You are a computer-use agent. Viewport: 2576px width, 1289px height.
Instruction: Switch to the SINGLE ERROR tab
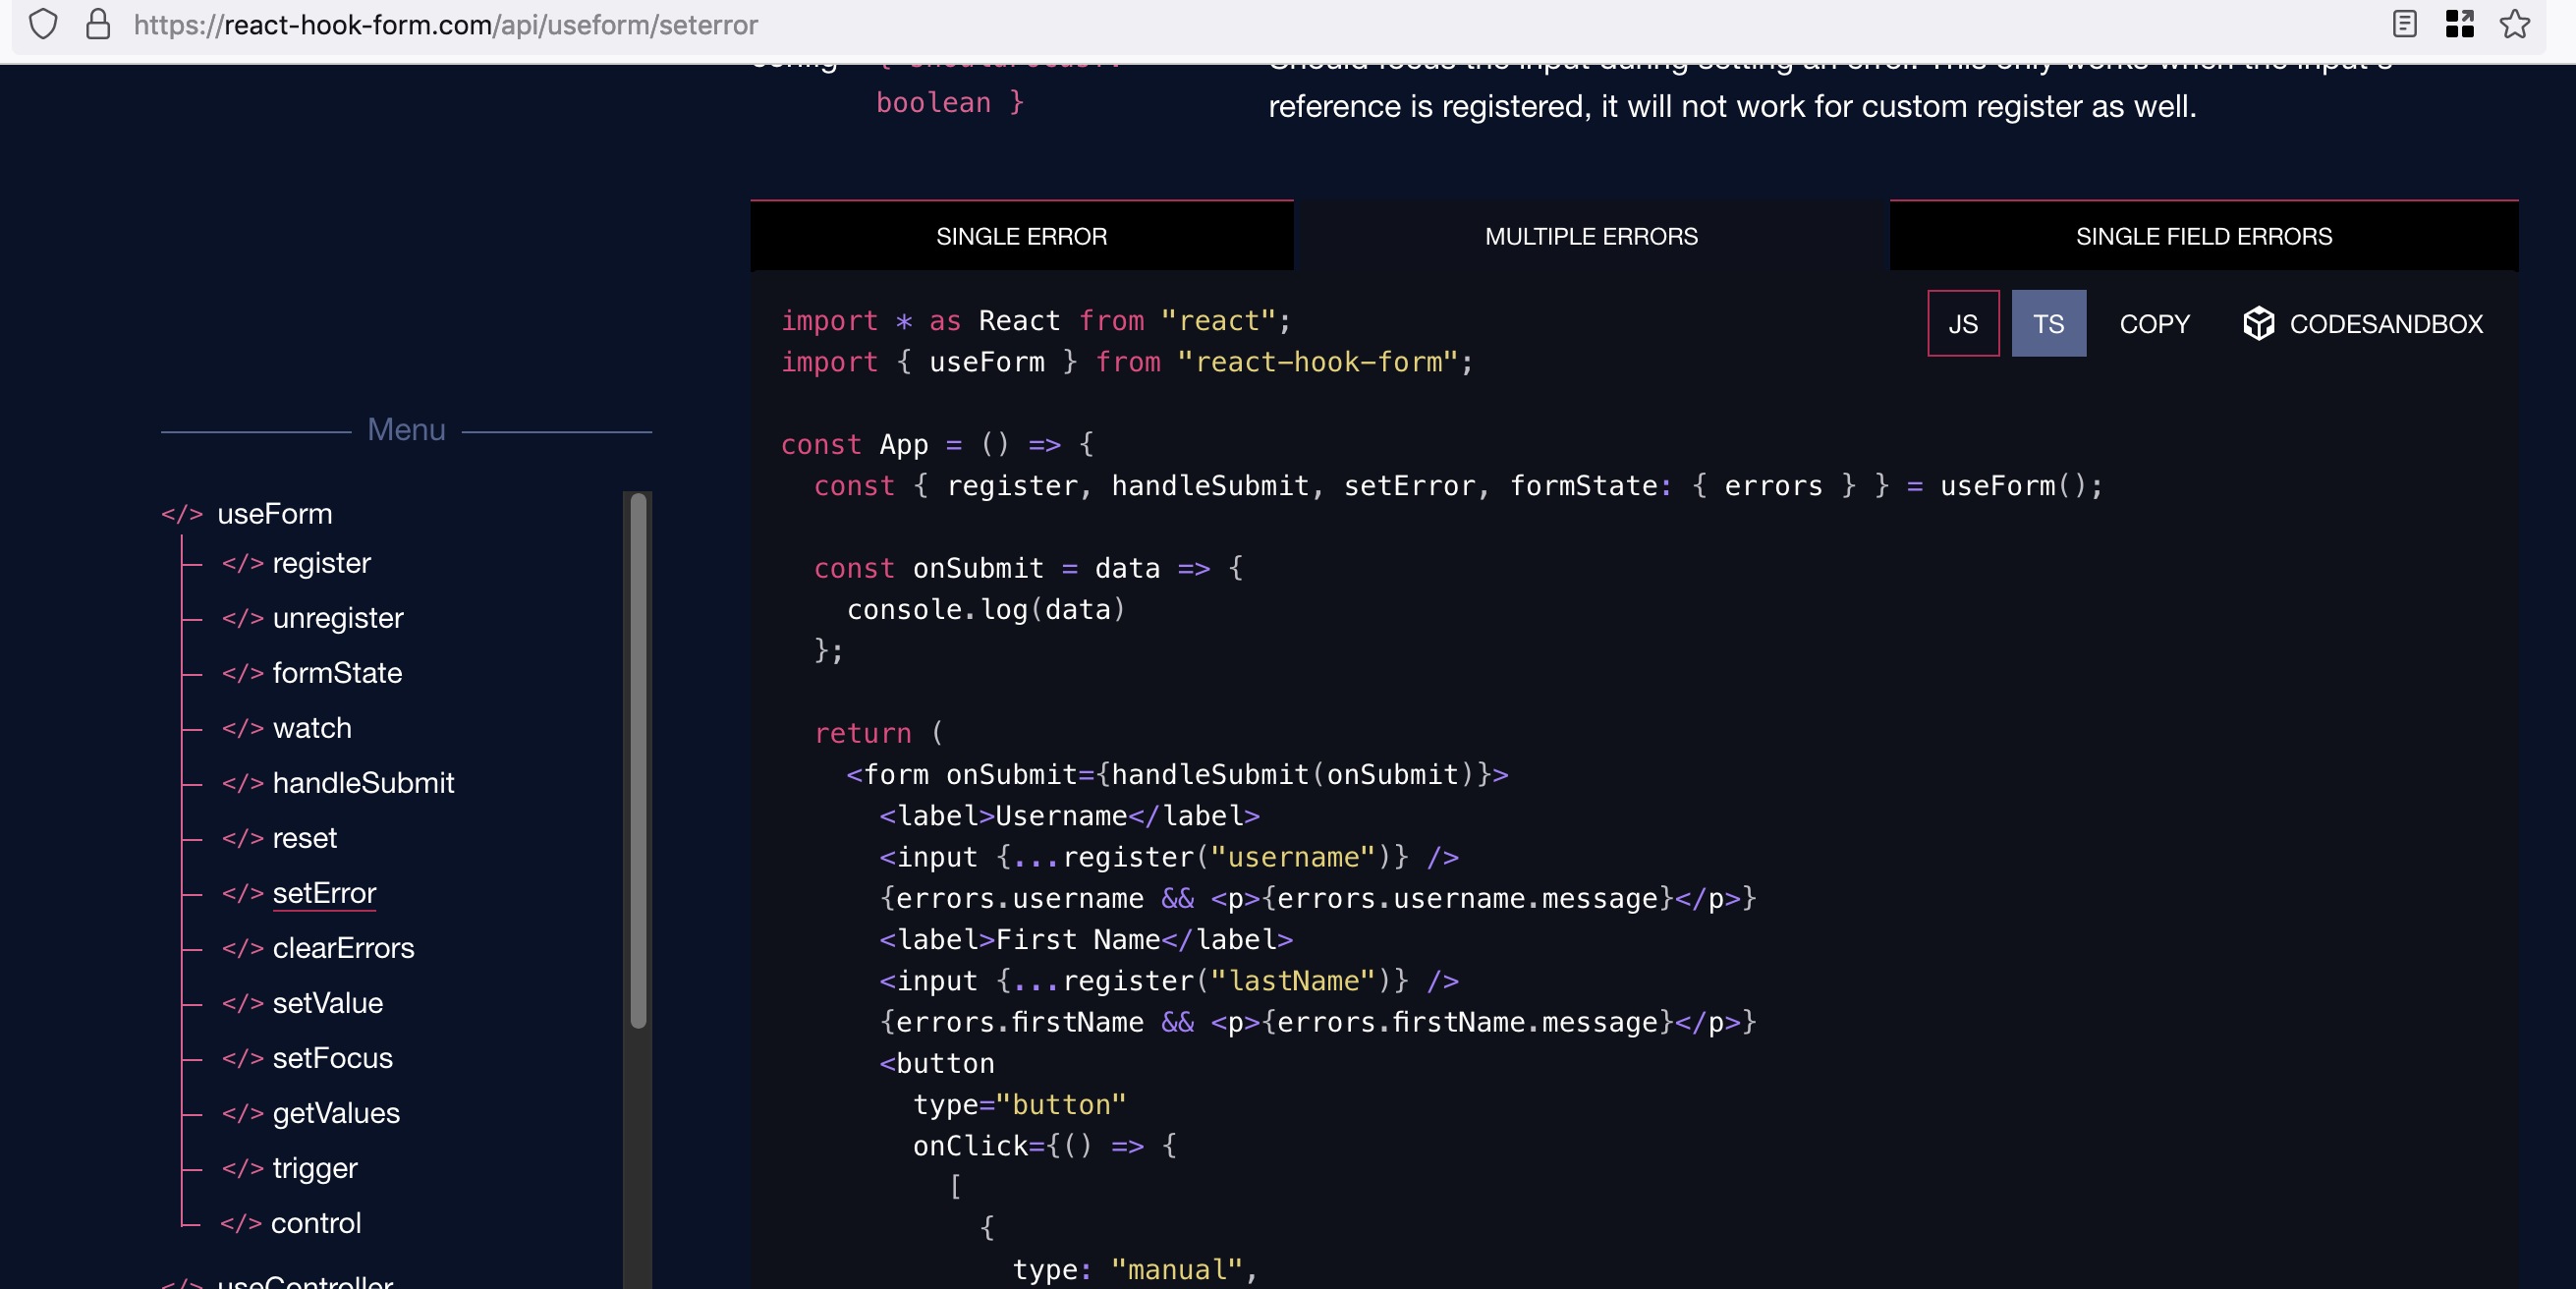(1021, 236)
